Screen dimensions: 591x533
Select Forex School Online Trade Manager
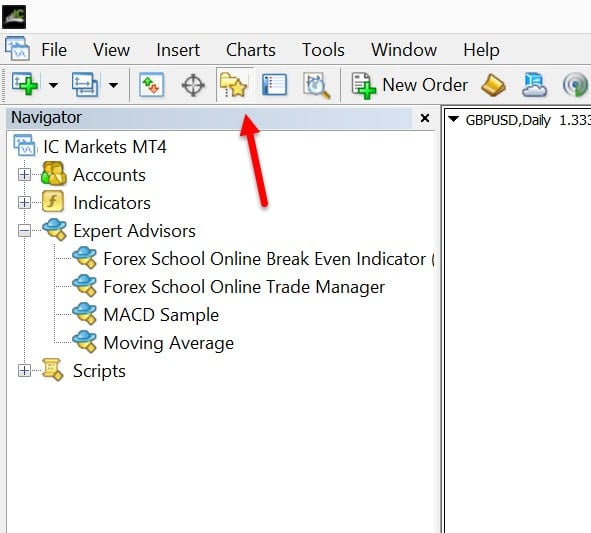244,287
